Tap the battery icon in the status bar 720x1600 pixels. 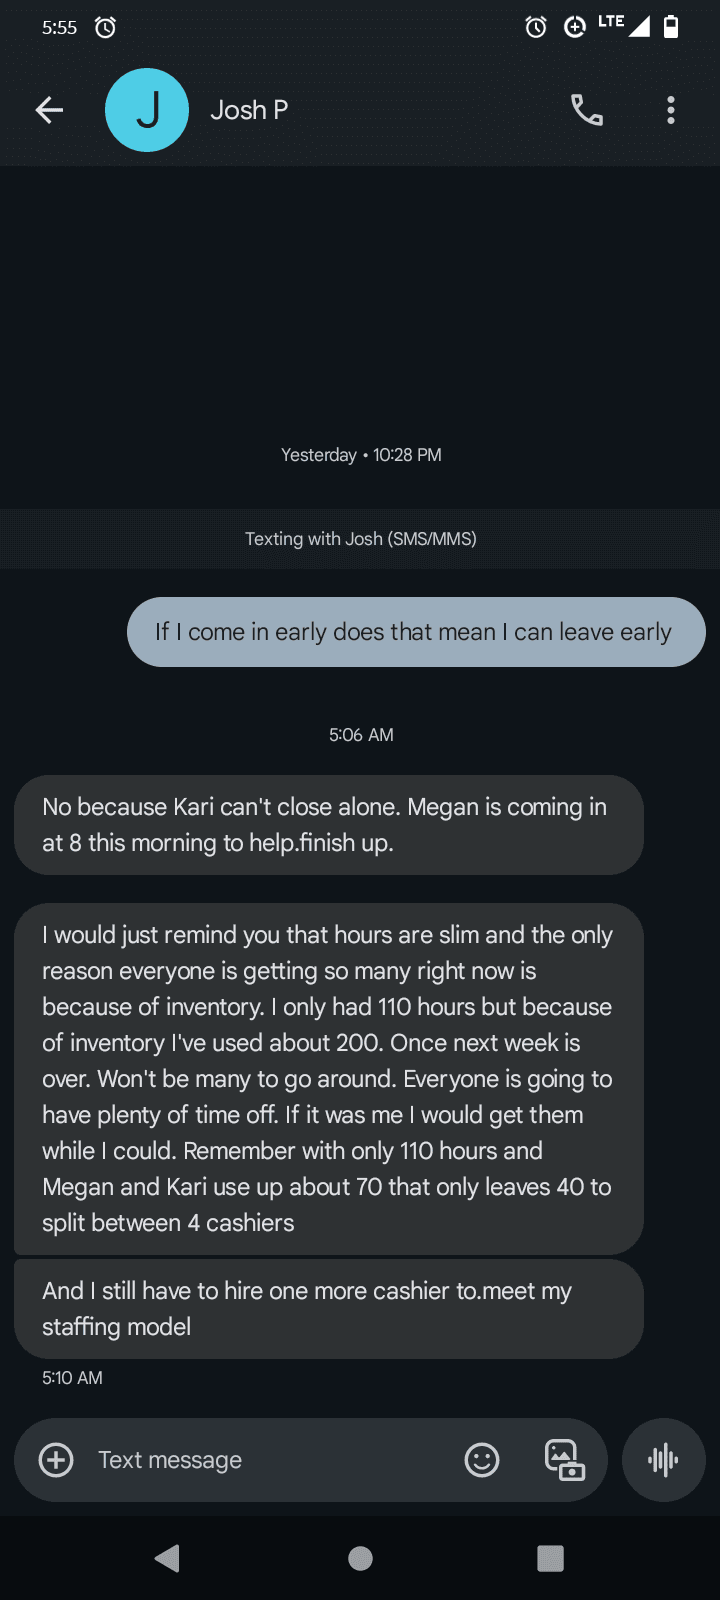click(x=671, y=27)
